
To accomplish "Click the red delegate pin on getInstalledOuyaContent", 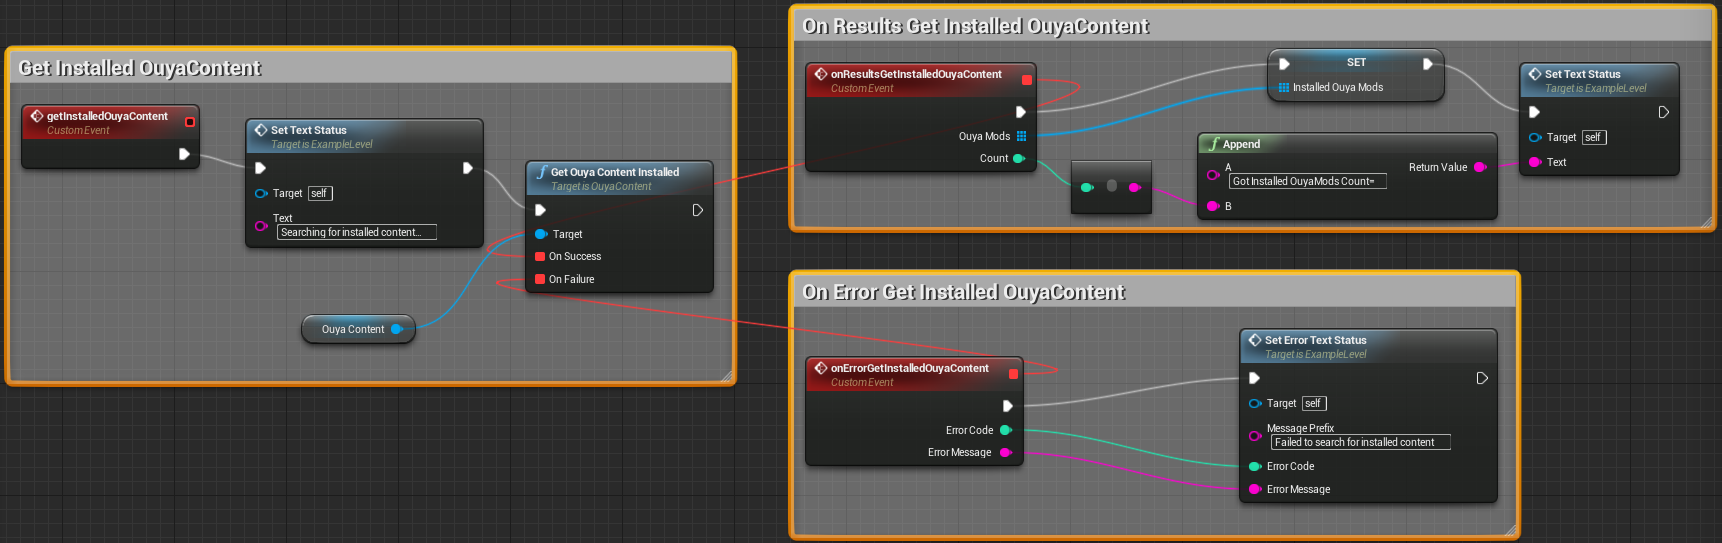I will coord(190,122).
